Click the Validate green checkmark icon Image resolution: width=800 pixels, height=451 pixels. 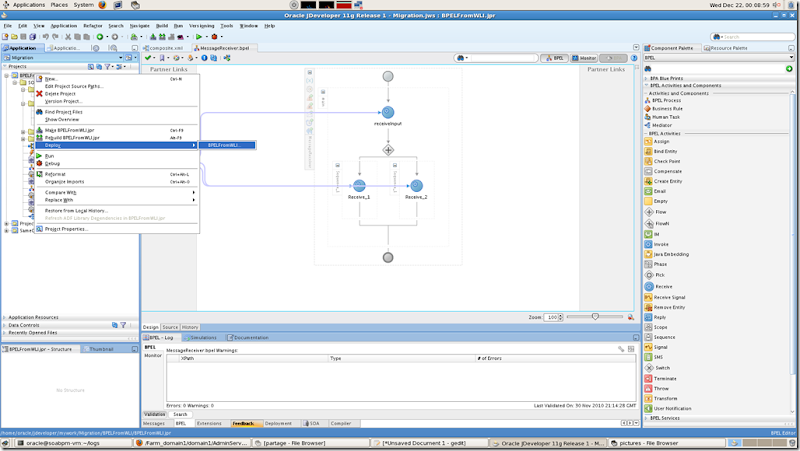pyautogui.click(x=147, y=58)
